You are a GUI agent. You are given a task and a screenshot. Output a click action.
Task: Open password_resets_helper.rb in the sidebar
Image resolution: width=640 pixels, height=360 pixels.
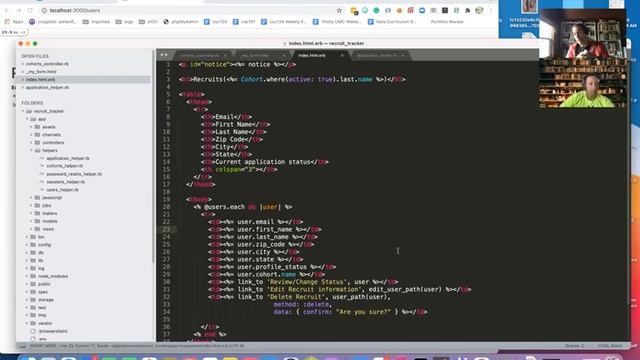click(x=74, y=174)
